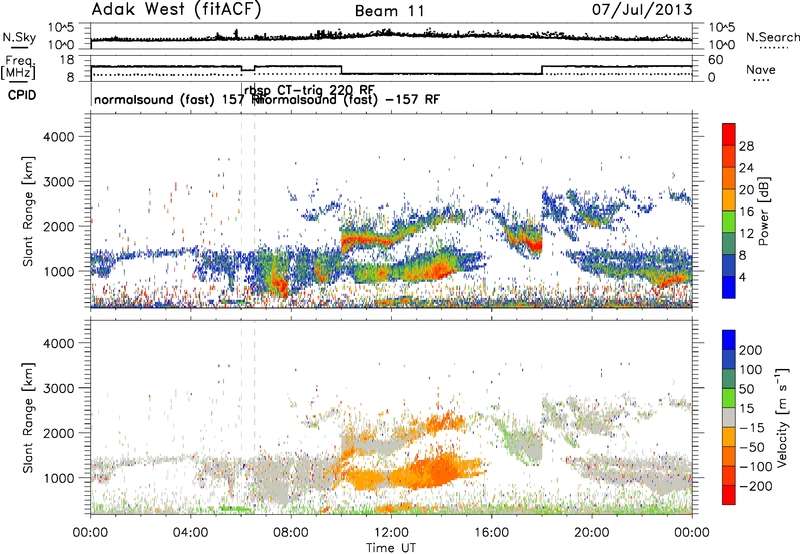800x554 pixels.
Task: Click the 'Velocity [m s^-1]' colorbar title
Action: click(783, 417)
